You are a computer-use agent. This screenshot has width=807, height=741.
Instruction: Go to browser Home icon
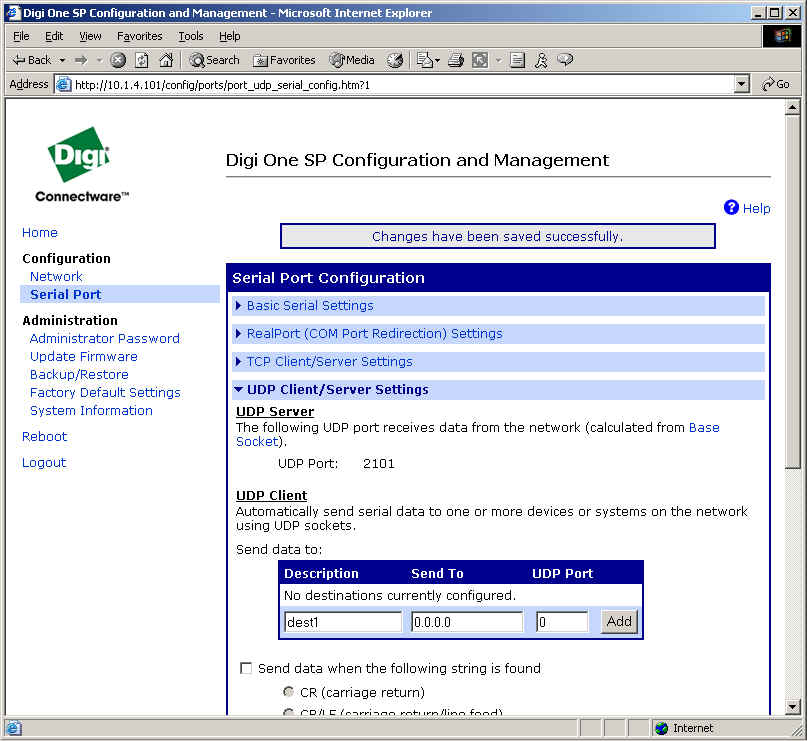[166, 60]
